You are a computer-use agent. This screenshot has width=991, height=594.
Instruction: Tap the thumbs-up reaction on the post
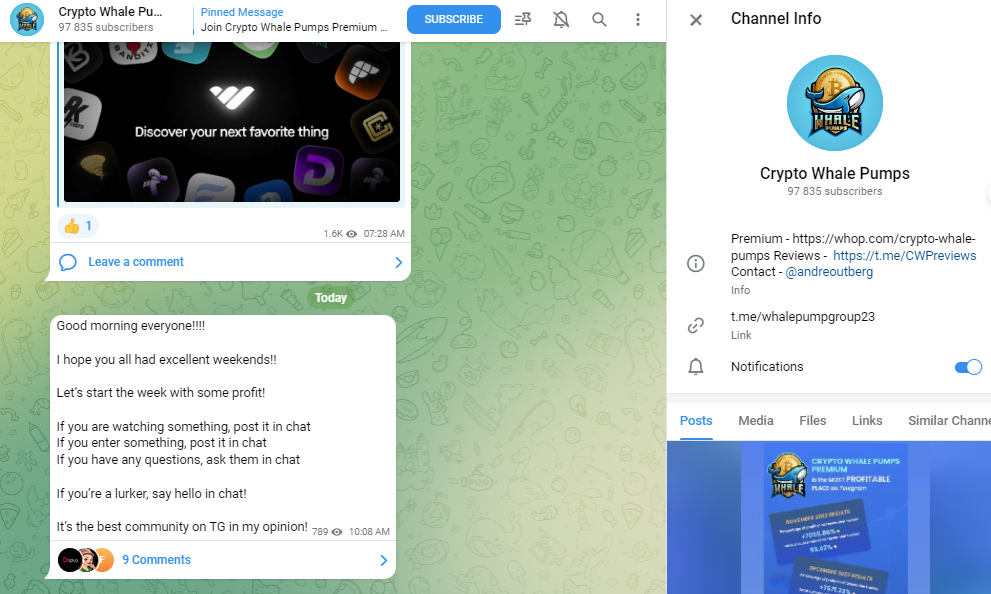coord(77,226)
